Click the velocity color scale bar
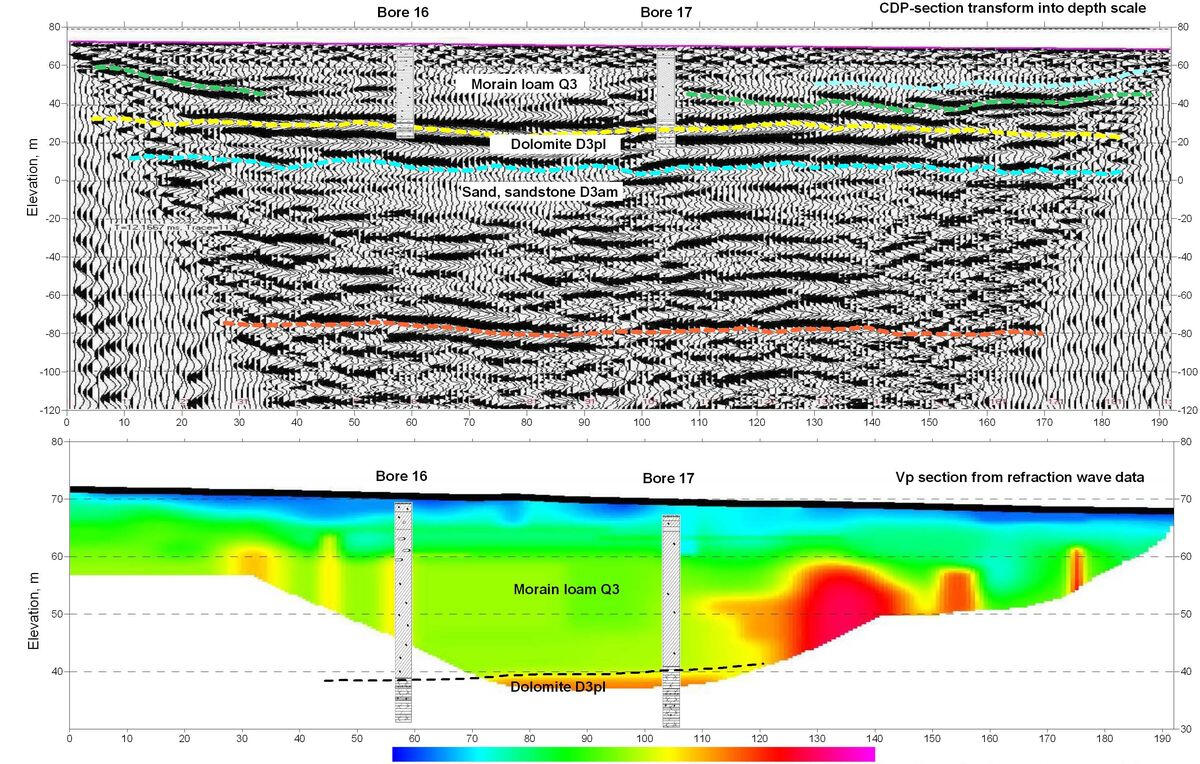 [x=633, y=754]
